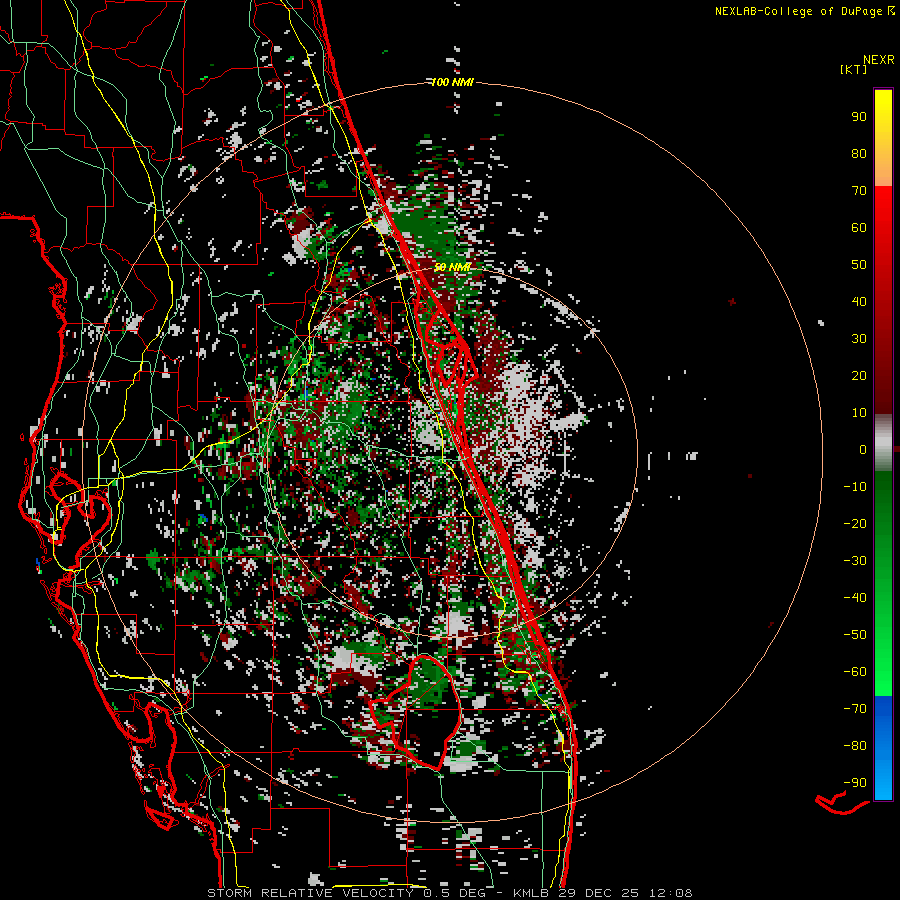Click the positive 10 scale value

click(x=859, y=413)
